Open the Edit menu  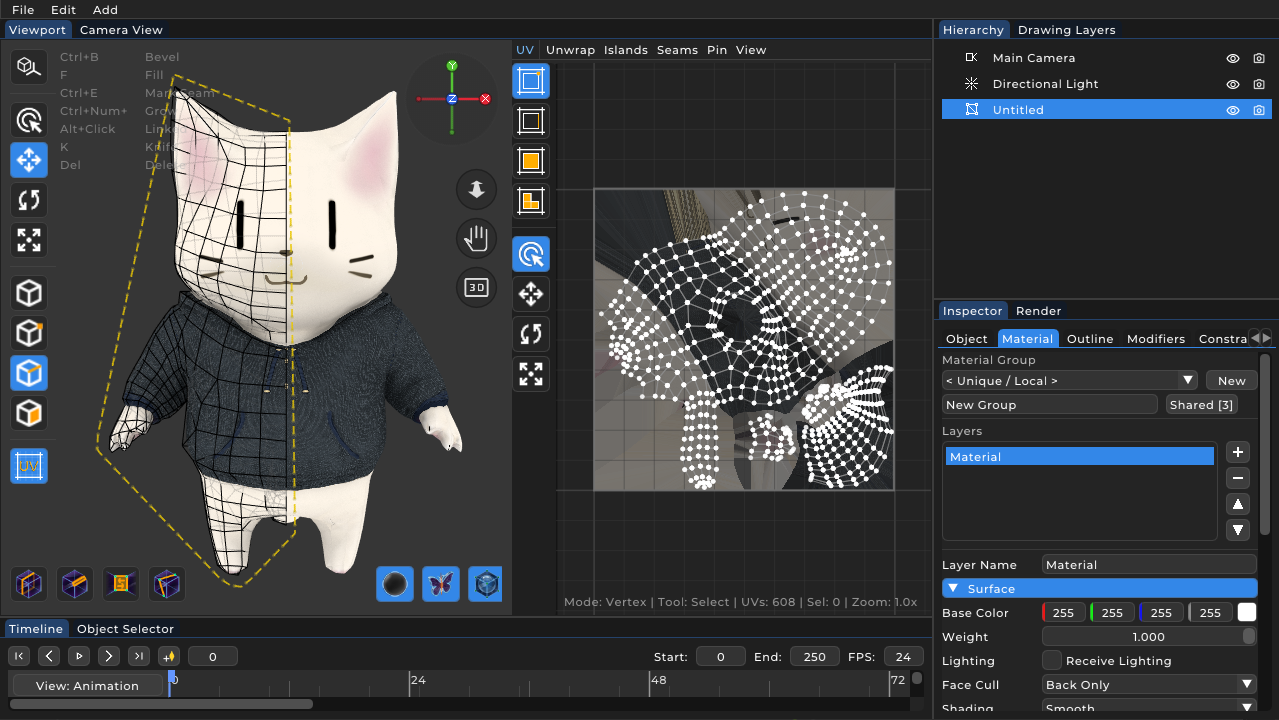(63, 10)
